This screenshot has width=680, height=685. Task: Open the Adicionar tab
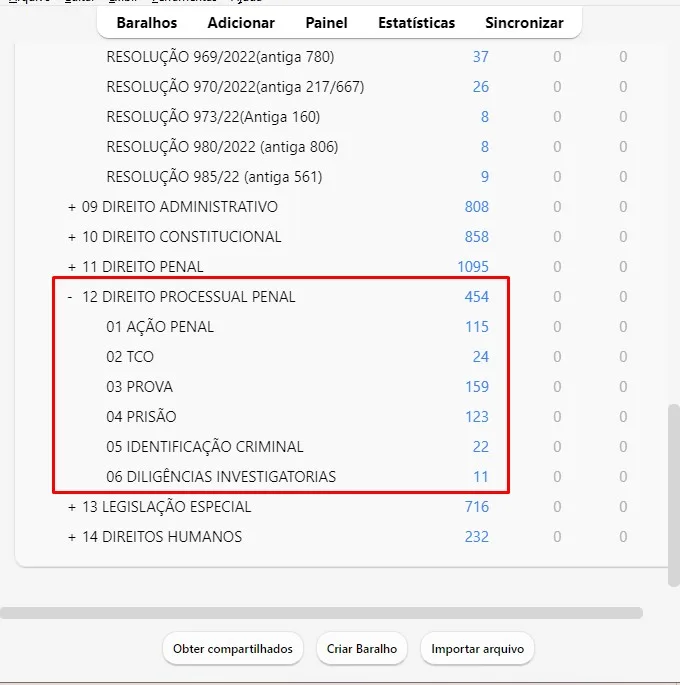[241, 23]
